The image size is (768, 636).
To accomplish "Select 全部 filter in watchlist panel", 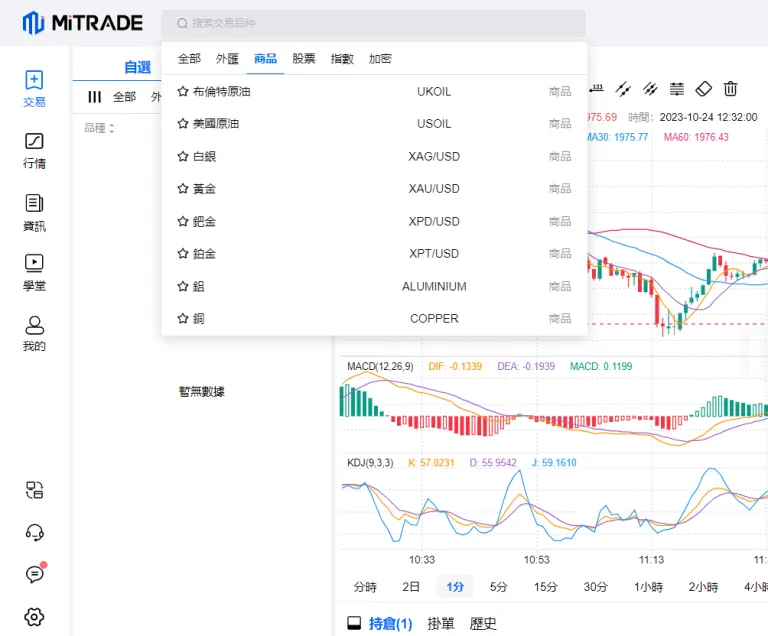I will point(124,97).
